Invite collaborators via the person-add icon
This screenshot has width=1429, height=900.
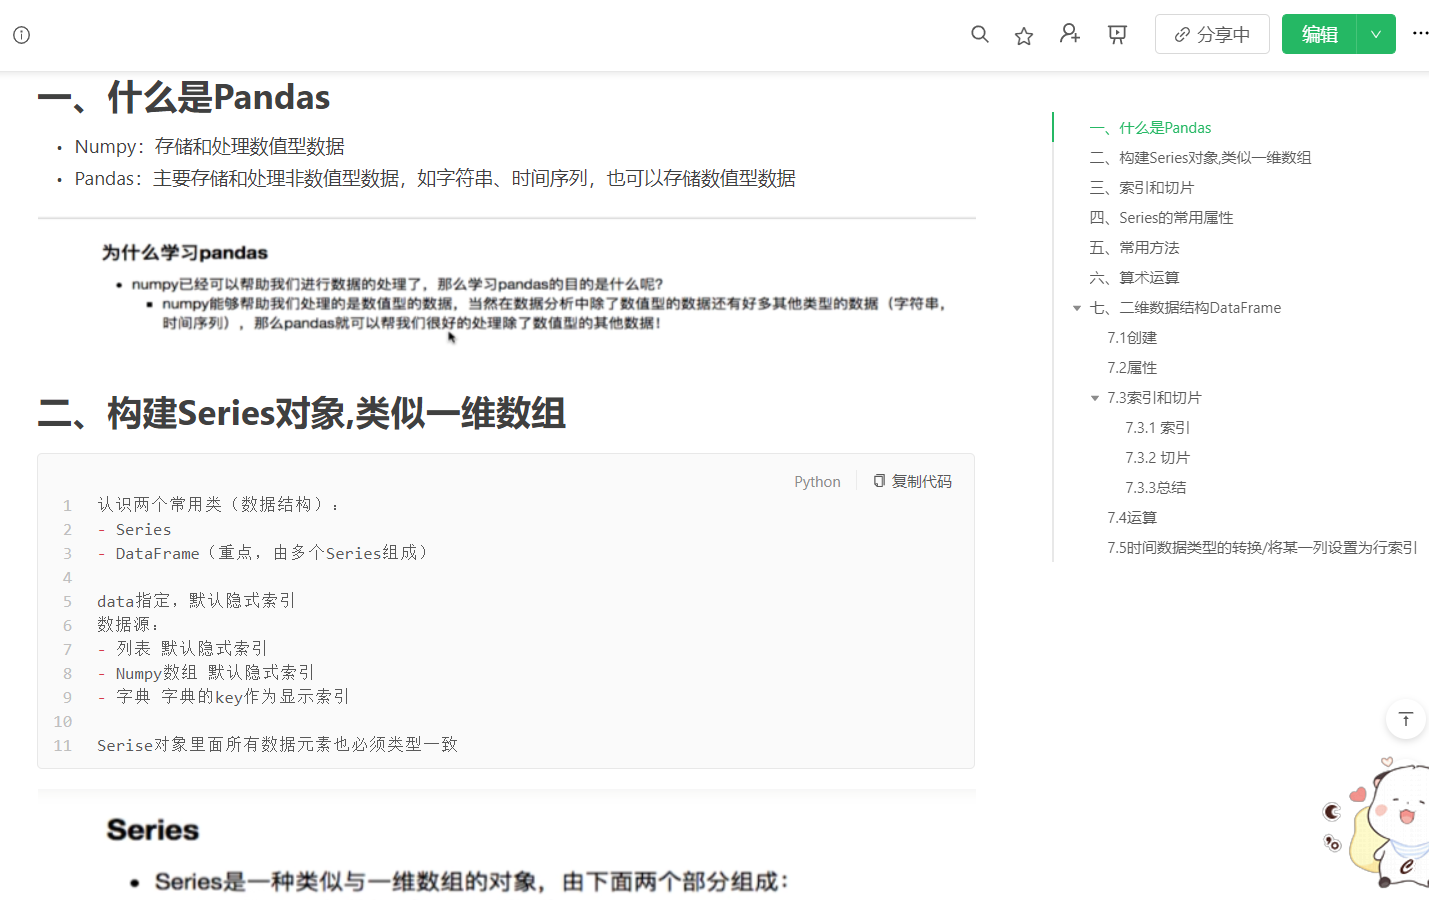click(1069, 33)
